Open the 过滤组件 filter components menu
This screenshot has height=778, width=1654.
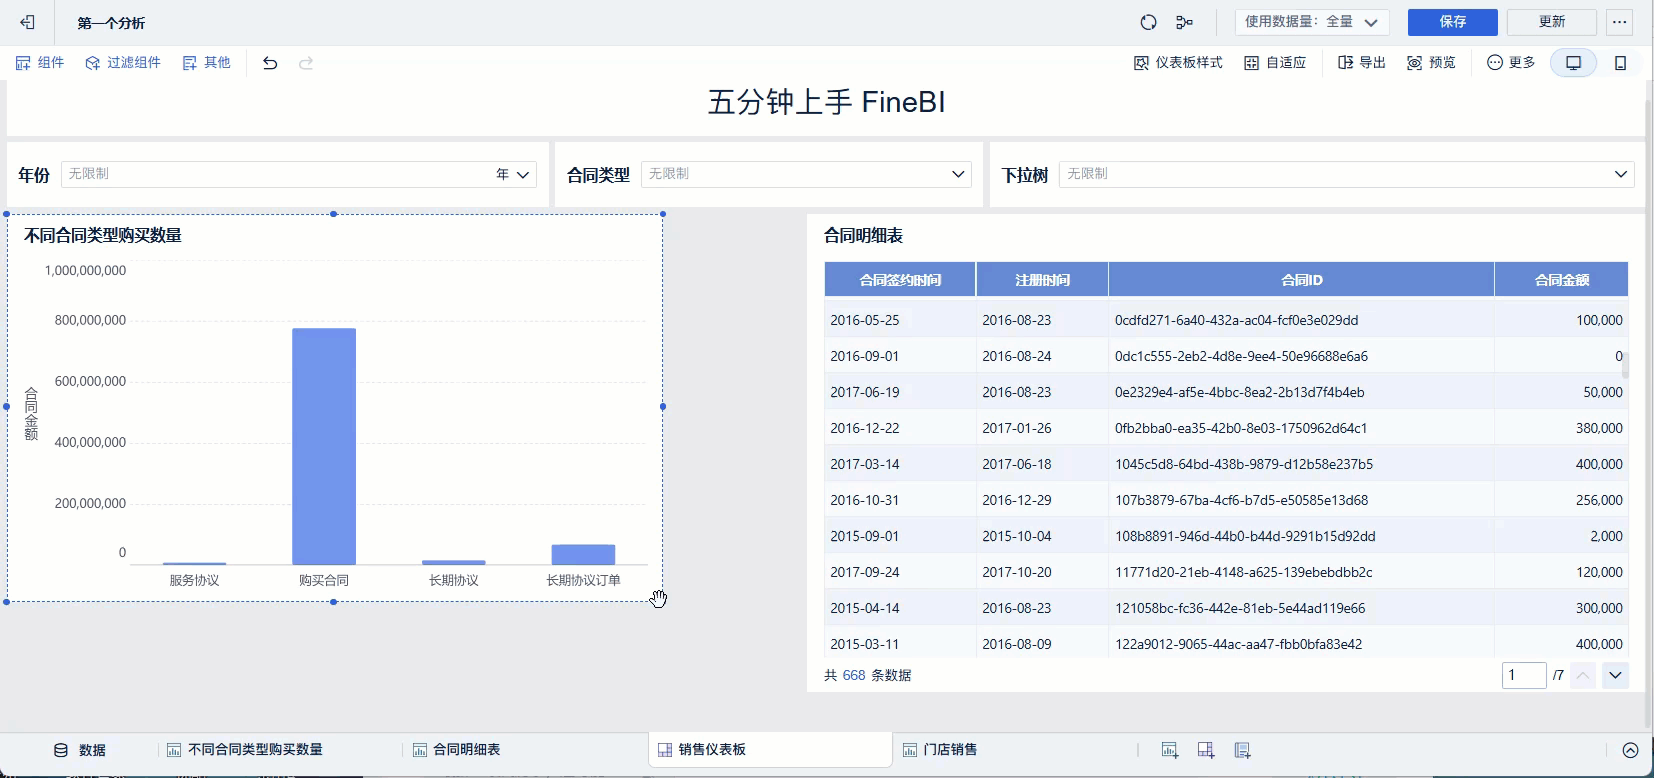pos(123,63)
